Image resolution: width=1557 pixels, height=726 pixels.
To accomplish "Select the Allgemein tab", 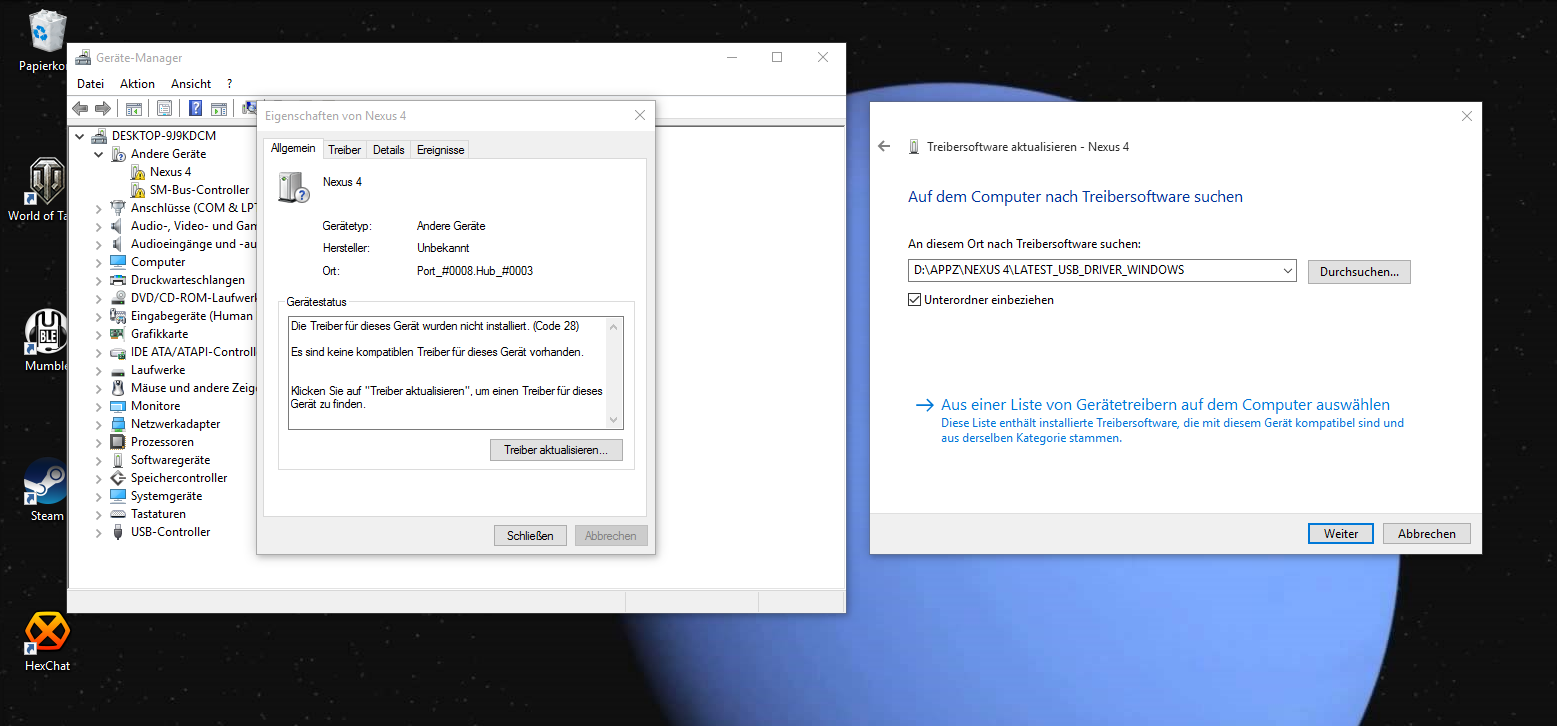I will pos(293,148).
